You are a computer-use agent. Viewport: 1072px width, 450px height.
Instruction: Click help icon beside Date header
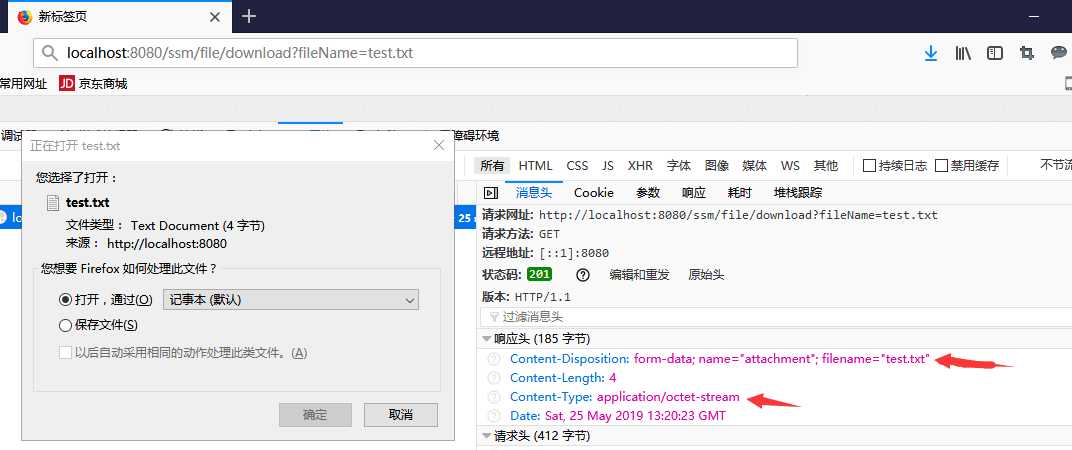click(494, 416)
